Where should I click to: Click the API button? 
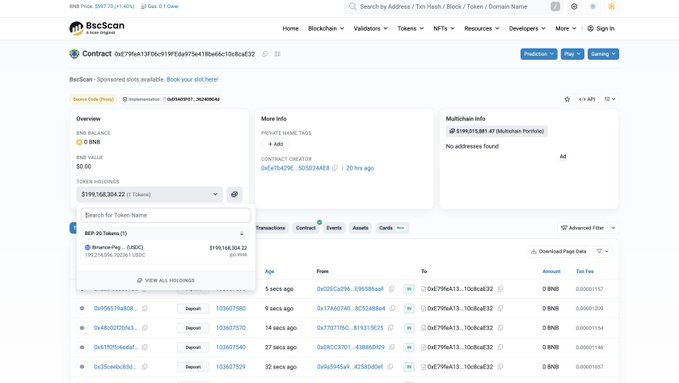pos(587,99)
